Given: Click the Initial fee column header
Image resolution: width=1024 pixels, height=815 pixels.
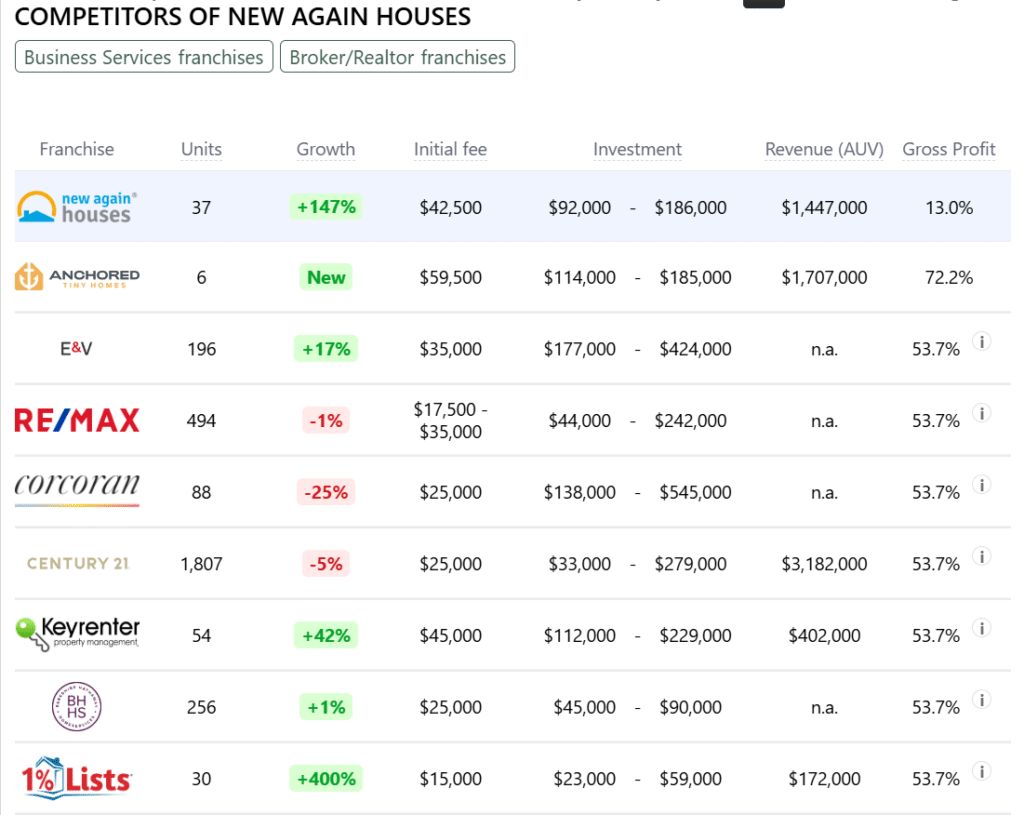Looking at the screenshot, I should [x=451, y=149].
